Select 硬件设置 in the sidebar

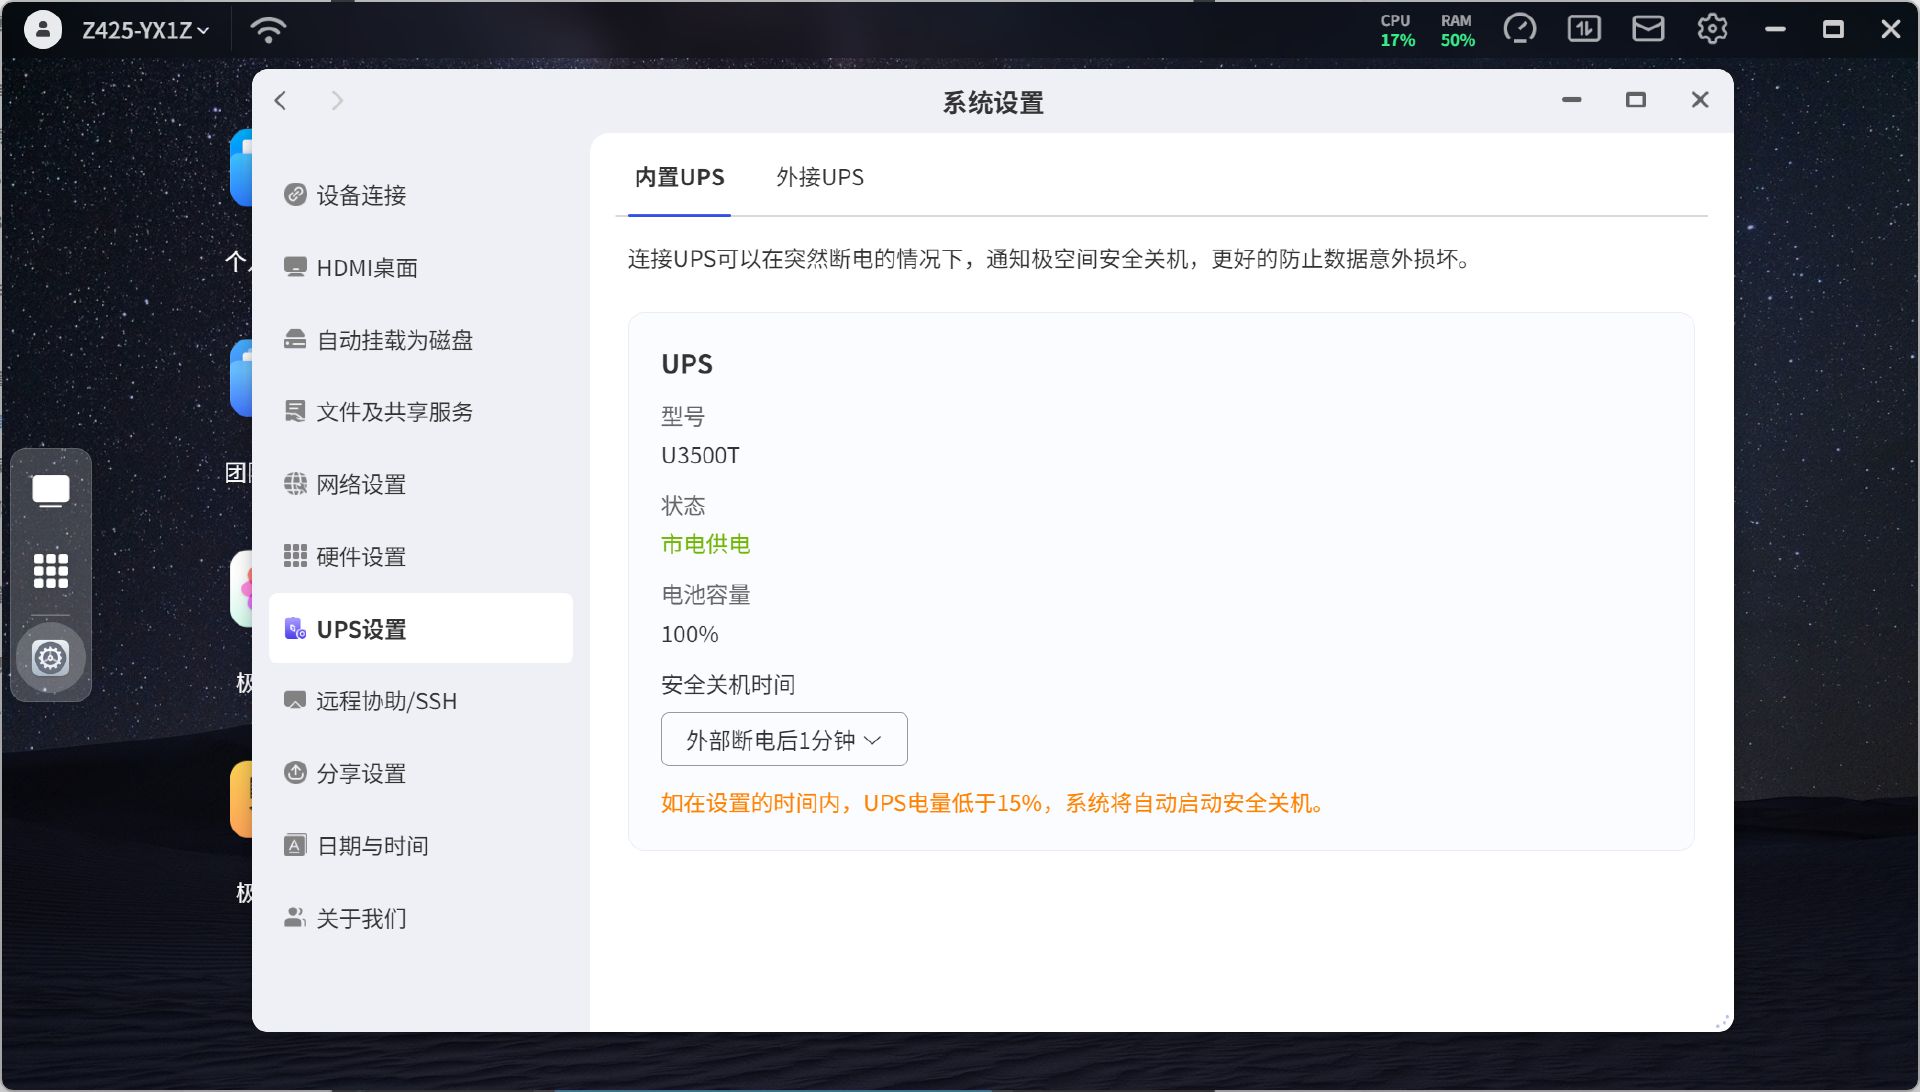point(361,557)
